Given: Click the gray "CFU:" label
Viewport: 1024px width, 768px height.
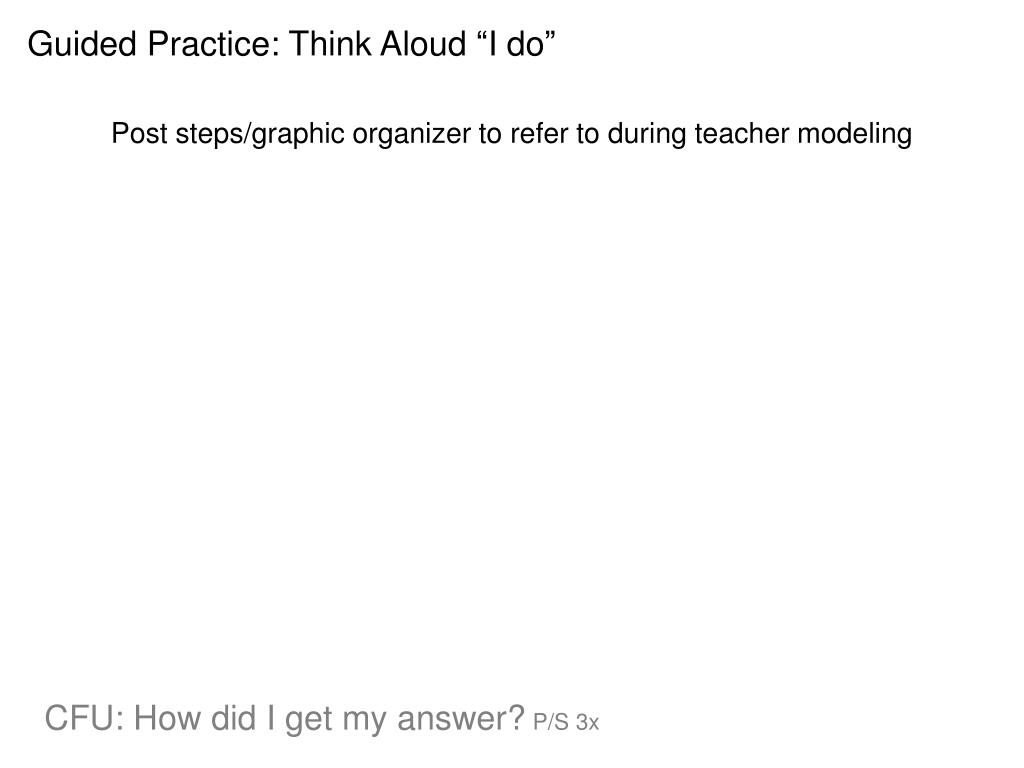Looking at the screenshot, I should click(84, 718).
